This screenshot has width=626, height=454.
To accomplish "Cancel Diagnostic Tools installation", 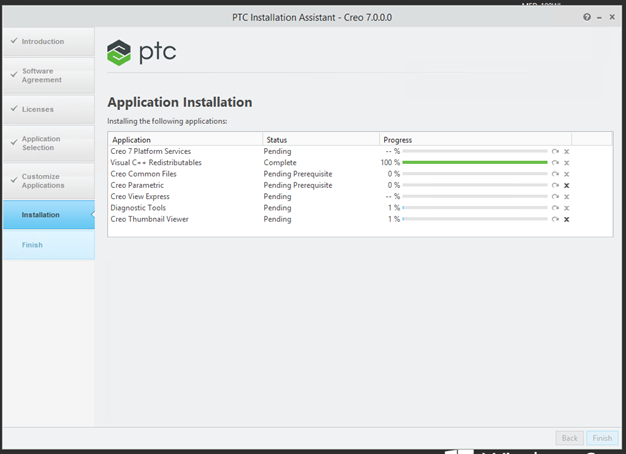I will tap(566, 208).
